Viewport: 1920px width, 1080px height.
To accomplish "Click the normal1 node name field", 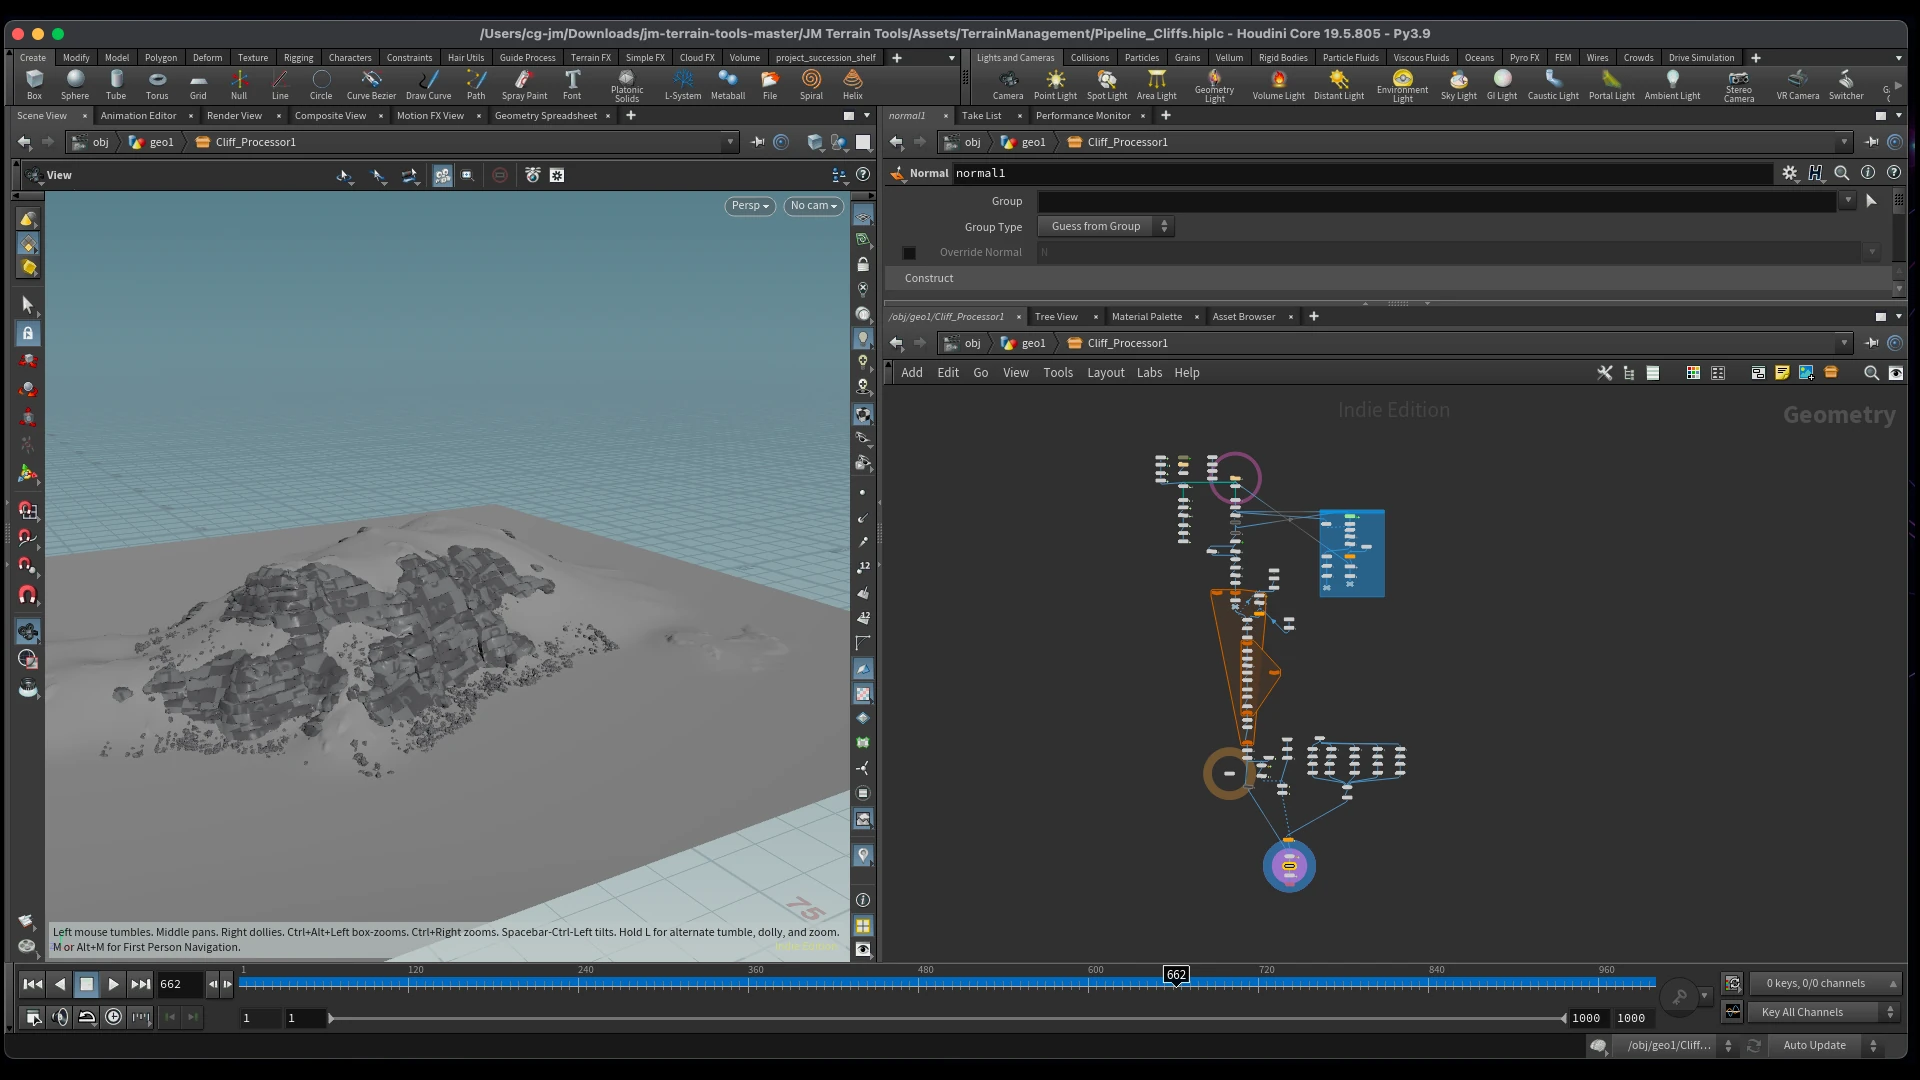I will point(1361,174).
